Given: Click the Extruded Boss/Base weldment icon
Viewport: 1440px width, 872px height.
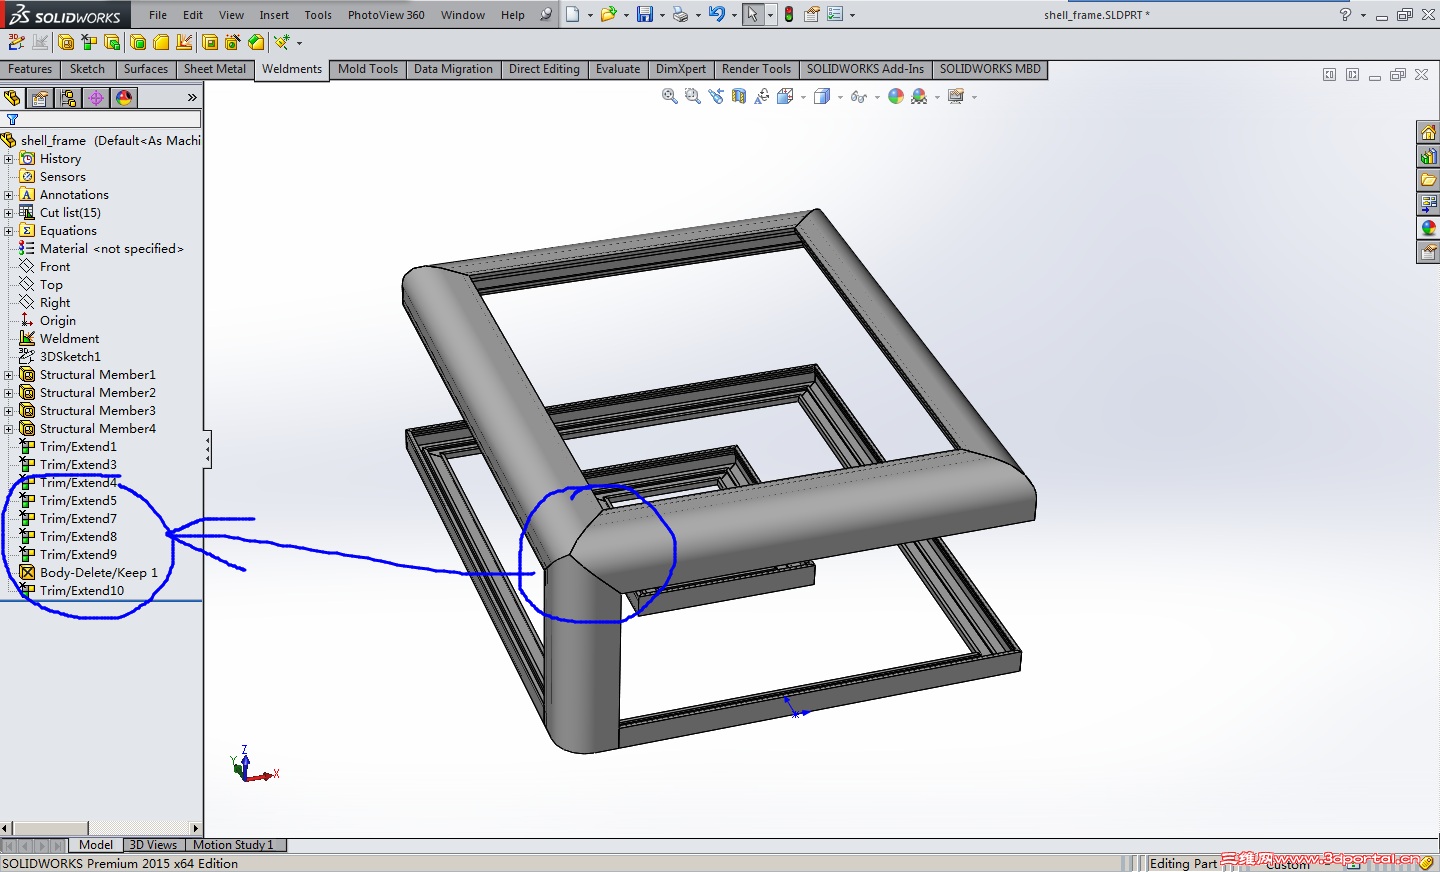Looking at the screenshot, I should click(x=112, y=42).
